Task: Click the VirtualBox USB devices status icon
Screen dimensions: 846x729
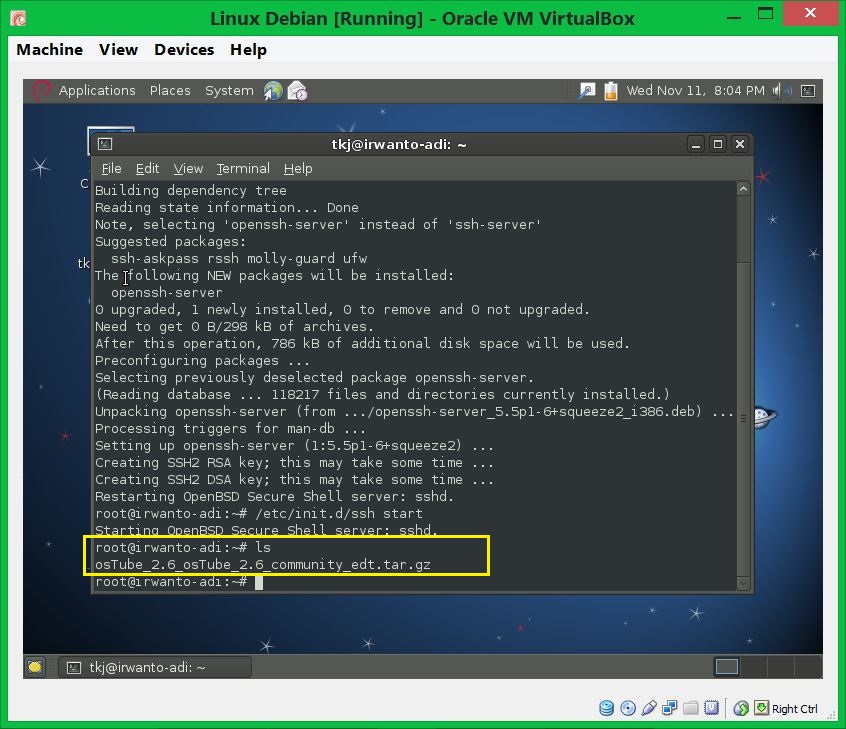Action: point(649,708)
